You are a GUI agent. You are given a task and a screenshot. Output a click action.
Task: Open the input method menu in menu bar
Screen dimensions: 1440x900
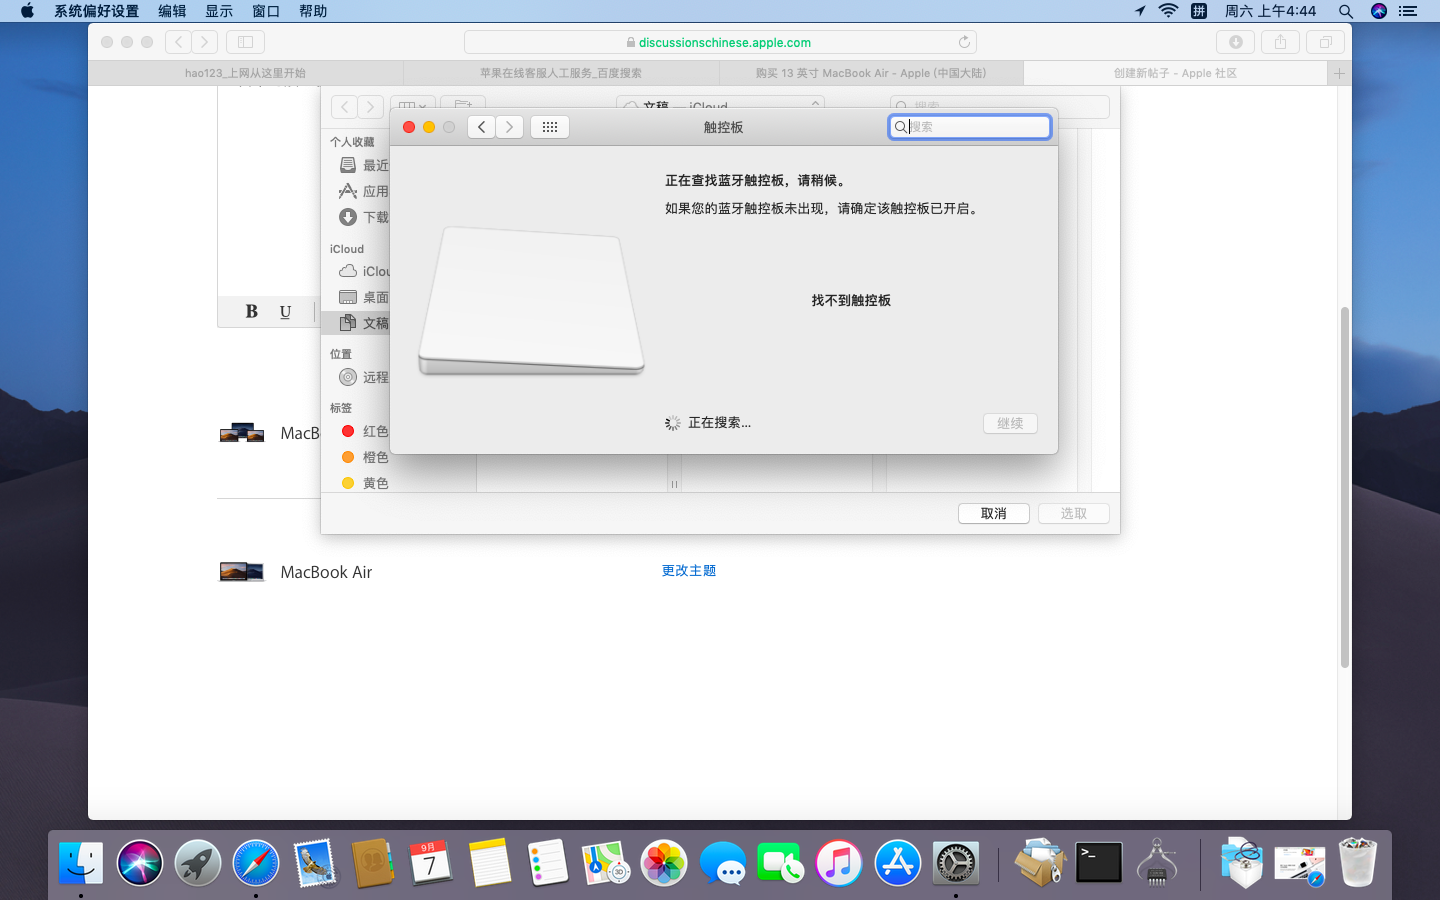pos(1198,11)
